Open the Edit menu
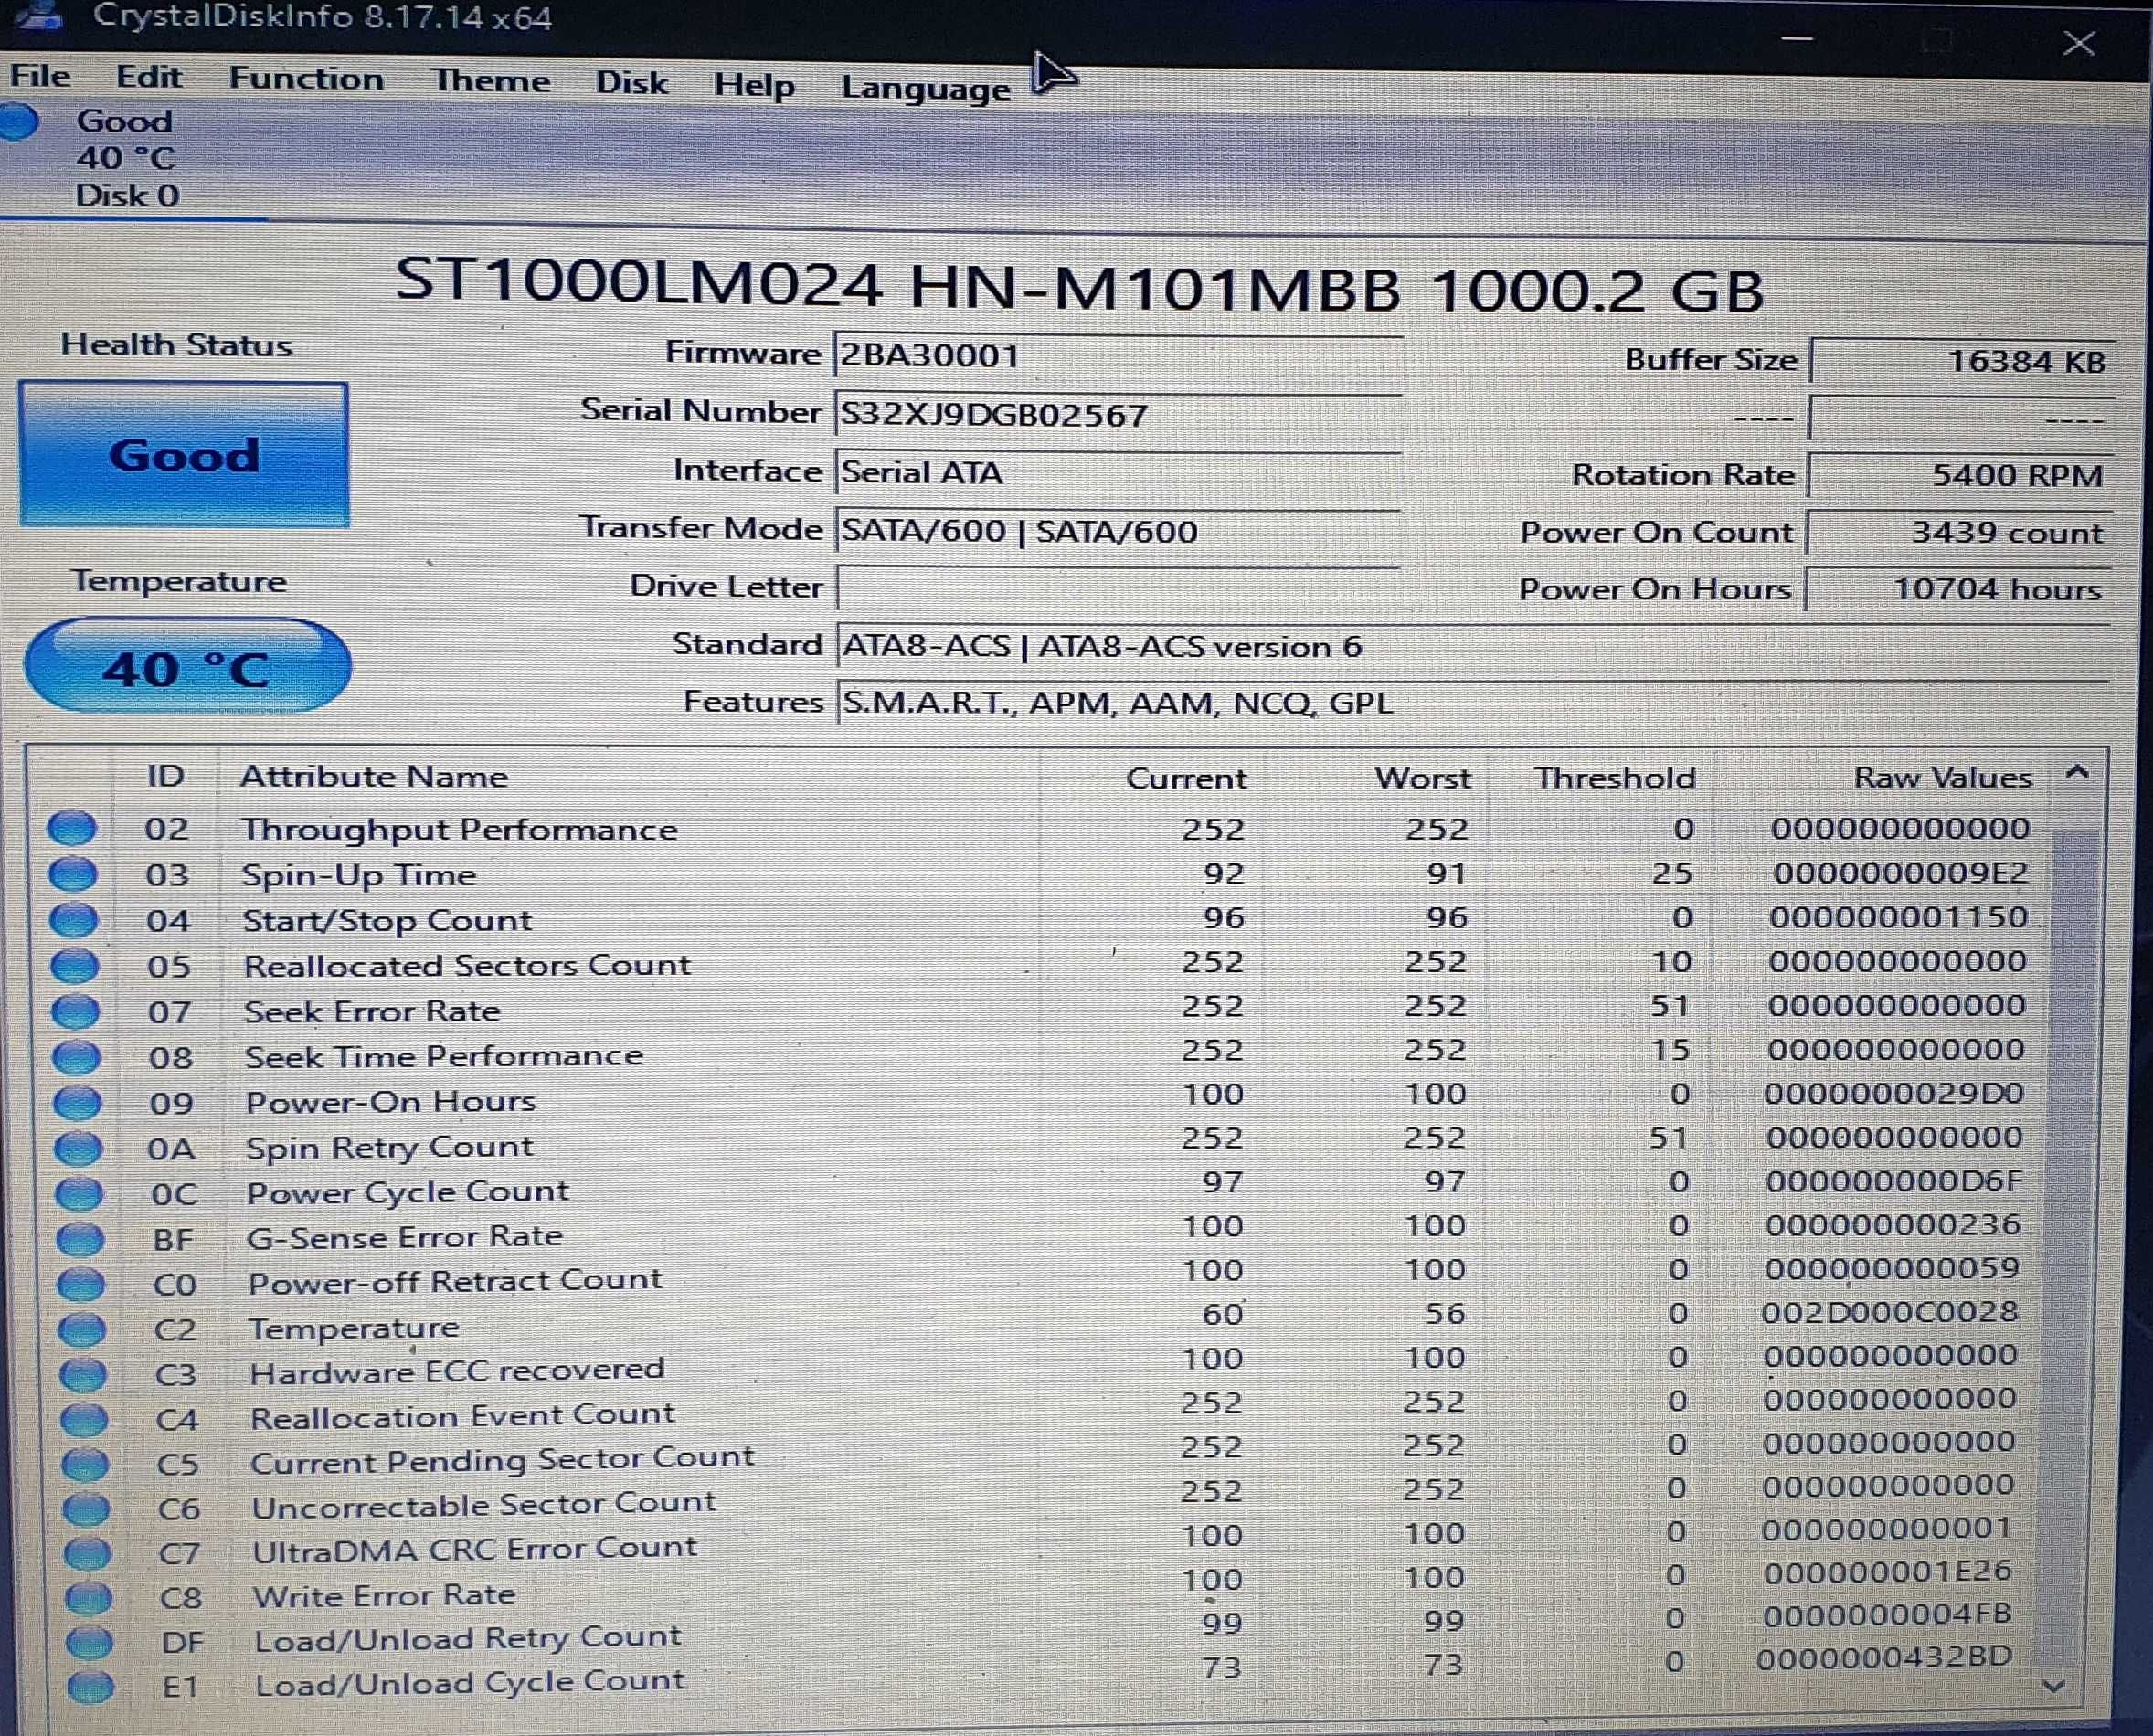Image resolution: width=2153 pixels, height=1736 pixels. (148, 76)
